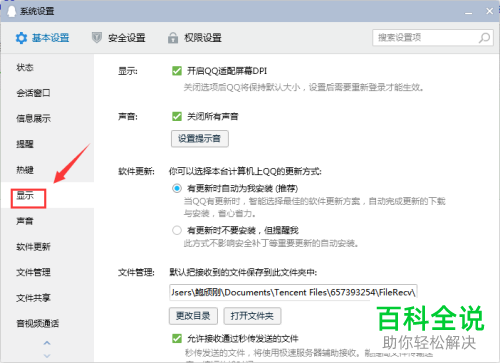This screenshot has height=363, width=500.
Task: Switch to the 权限设置 tab
Action: (195, 38)
